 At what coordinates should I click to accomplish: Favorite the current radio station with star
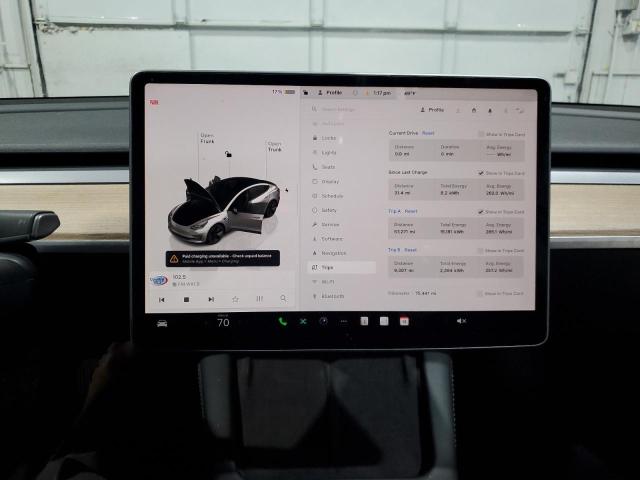point(235,299)
